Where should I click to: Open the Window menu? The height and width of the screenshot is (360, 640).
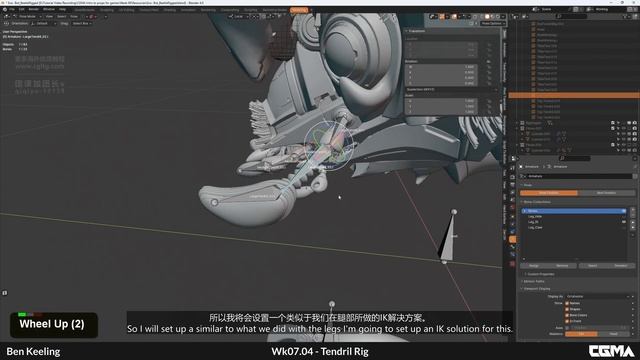point(49,9)
